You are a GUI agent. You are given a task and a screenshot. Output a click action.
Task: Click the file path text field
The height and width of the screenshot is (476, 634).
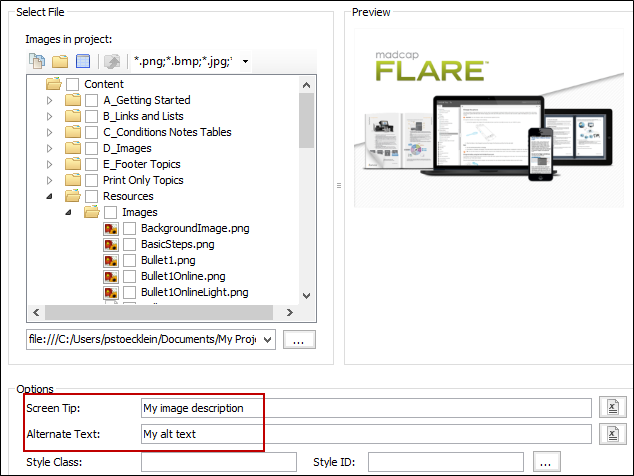tap(144, 340)
